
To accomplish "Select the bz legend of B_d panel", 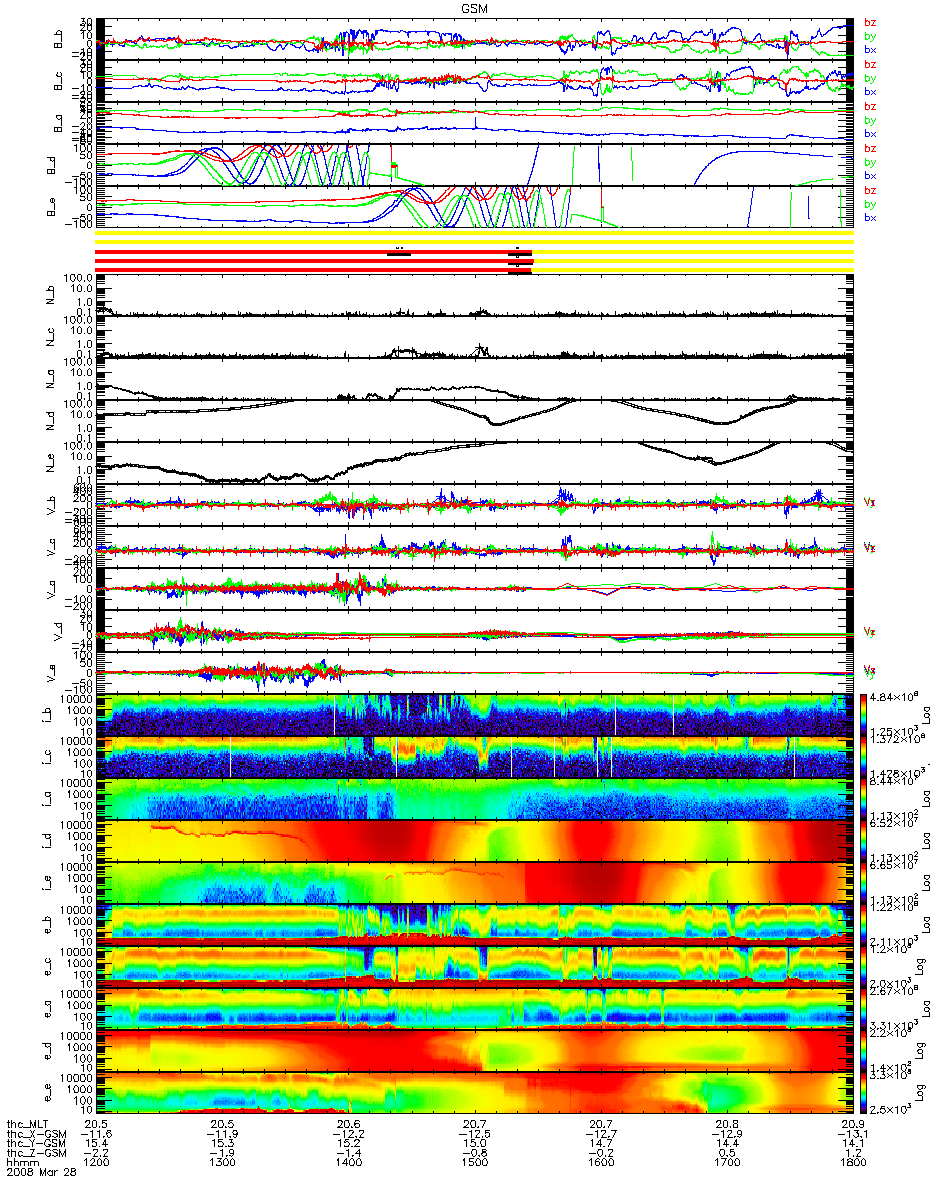I will (869, 148).
